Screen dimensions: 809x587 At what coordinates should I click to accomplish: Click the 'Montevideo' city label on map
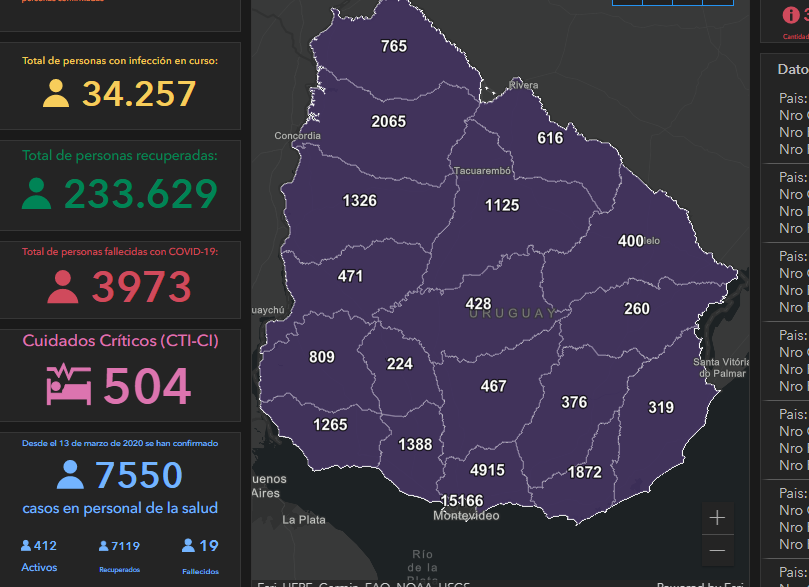tap(466, 516)
